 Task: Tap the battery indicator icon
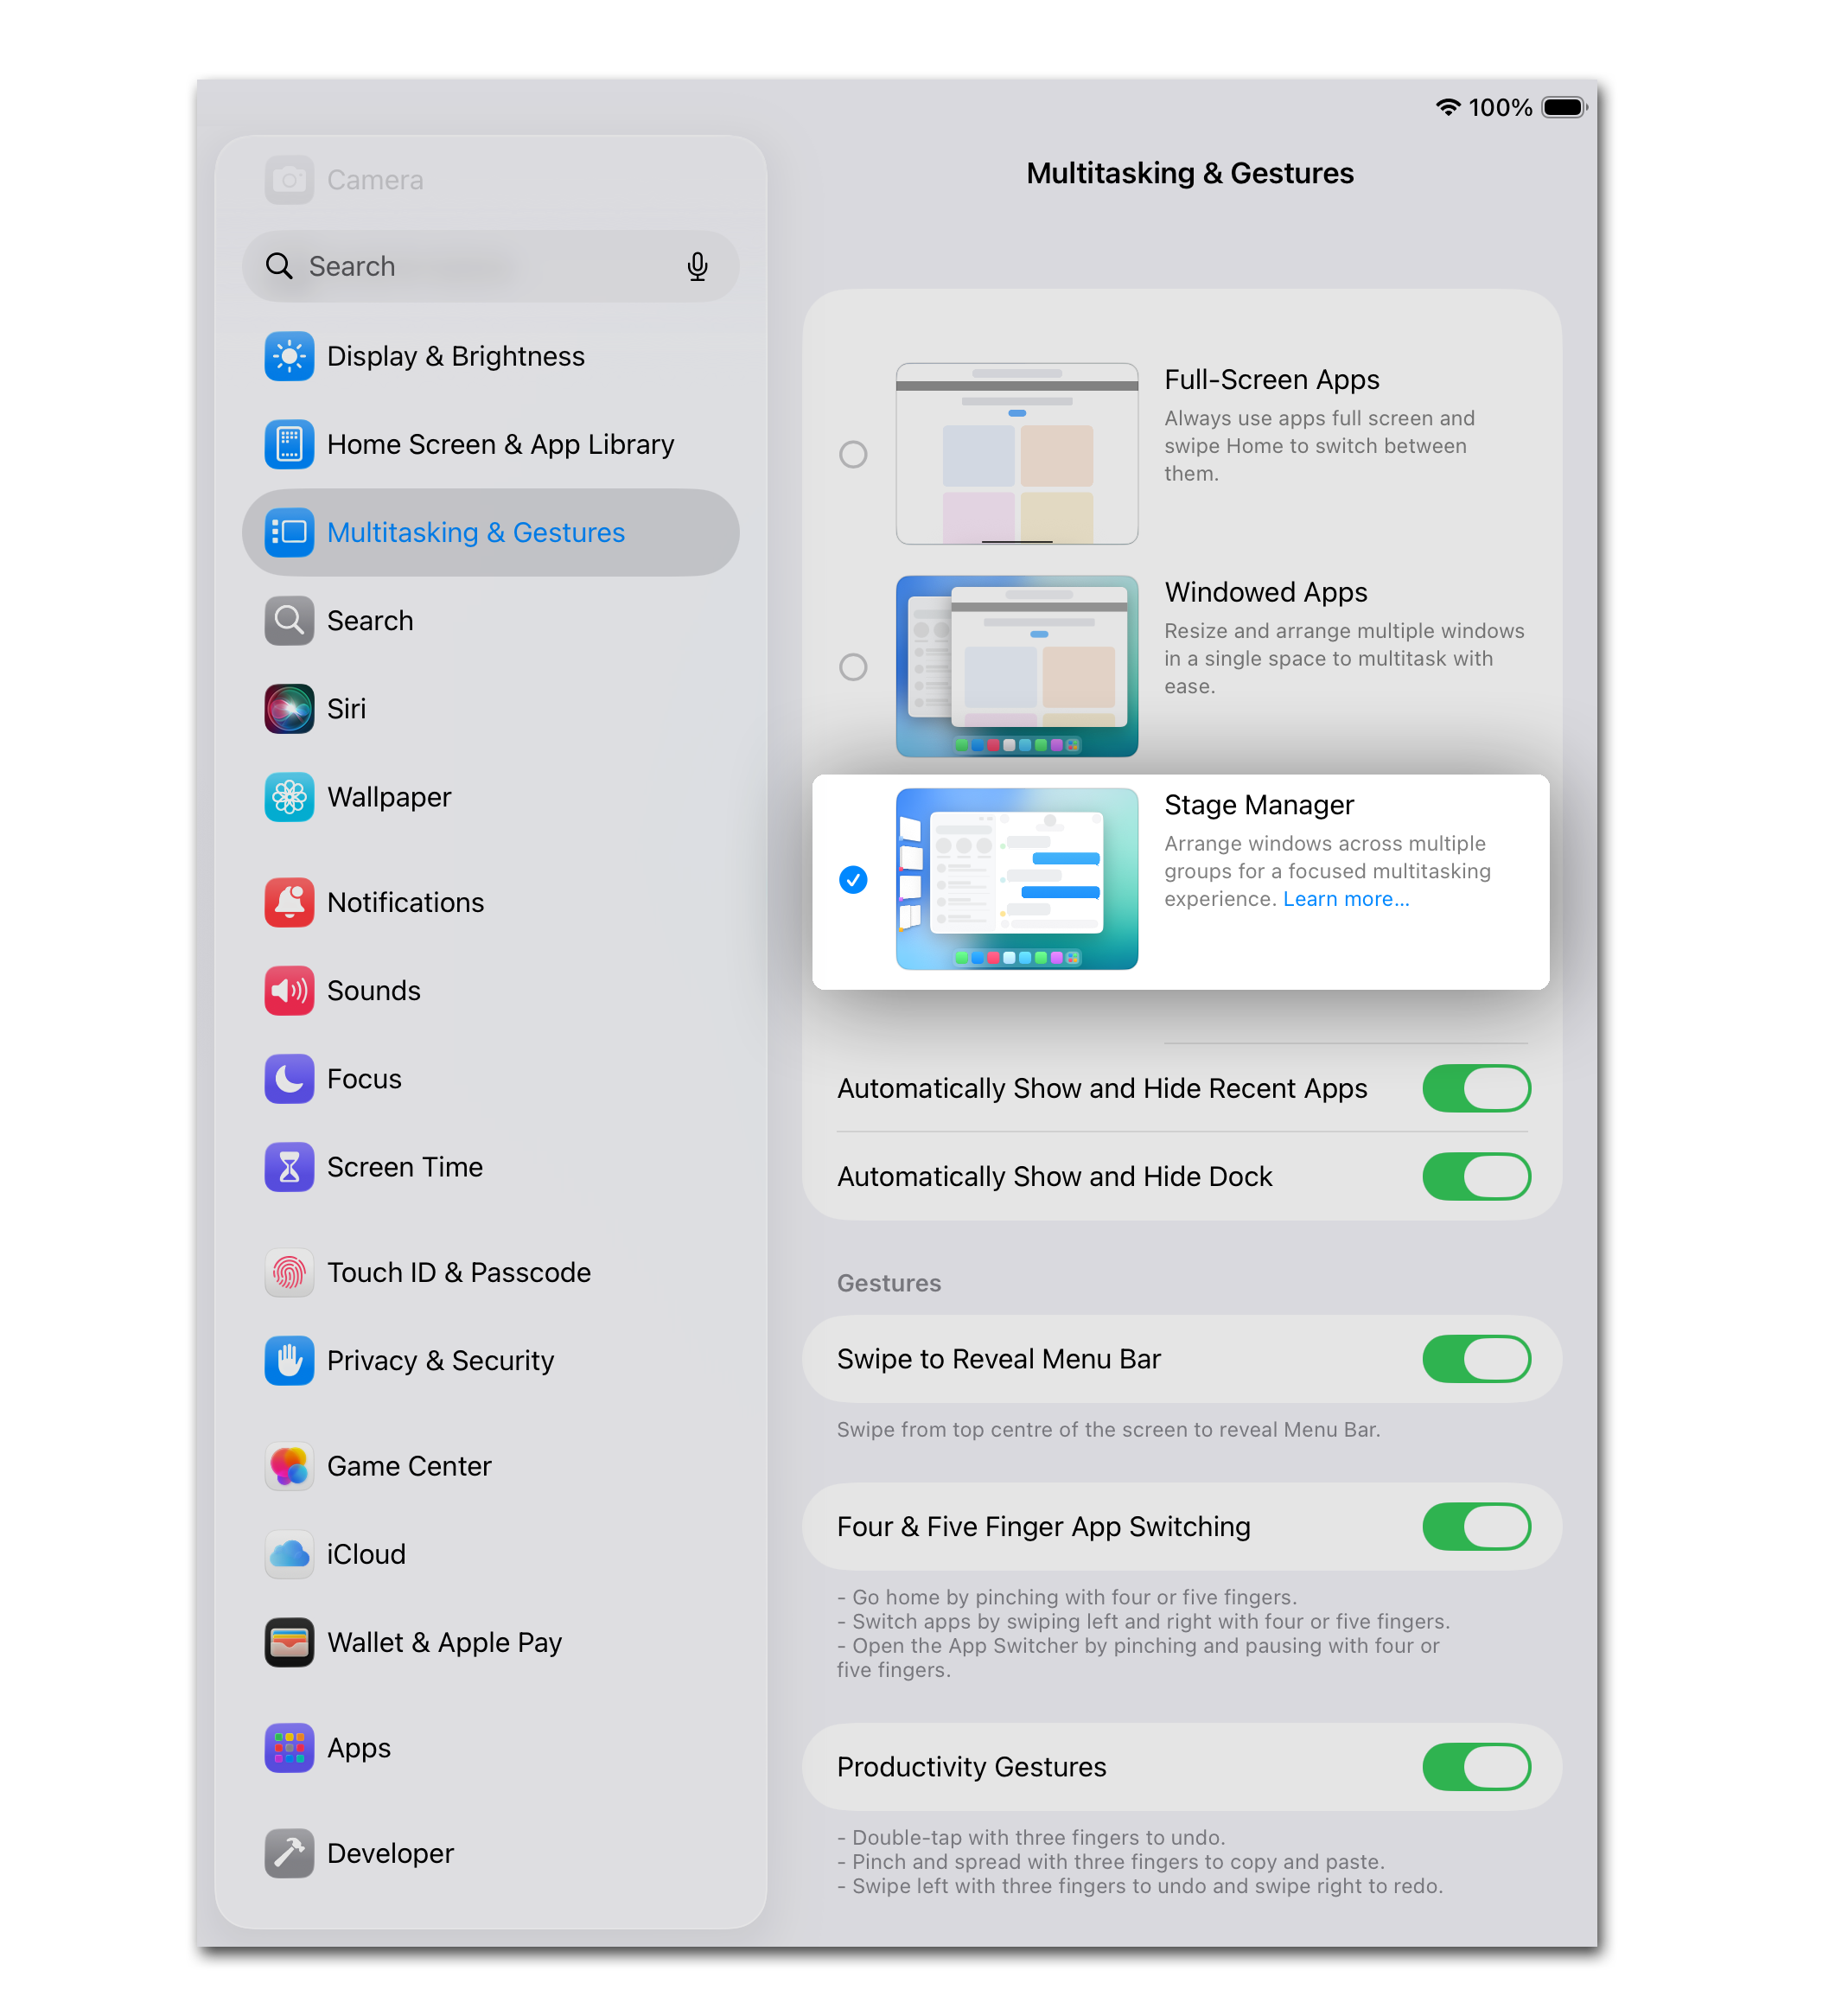coord(1565,107)
